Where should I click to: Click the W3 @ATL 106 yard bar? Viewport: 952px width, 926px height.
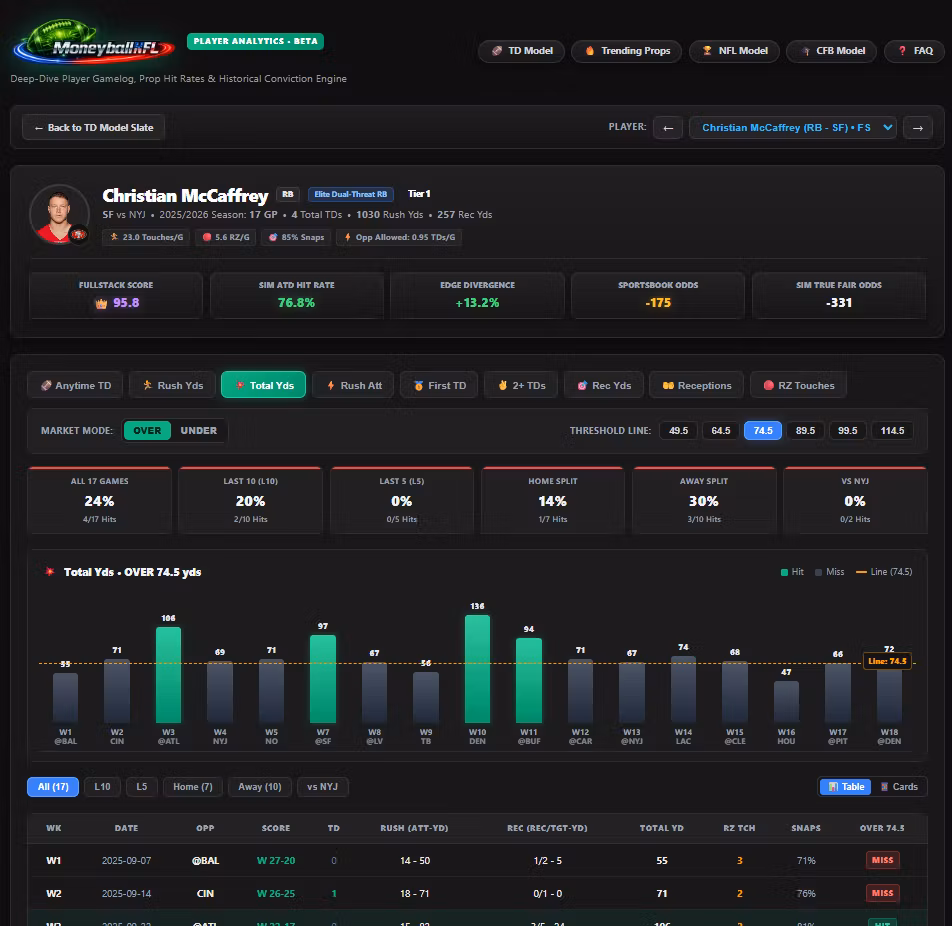coord(168,675)
